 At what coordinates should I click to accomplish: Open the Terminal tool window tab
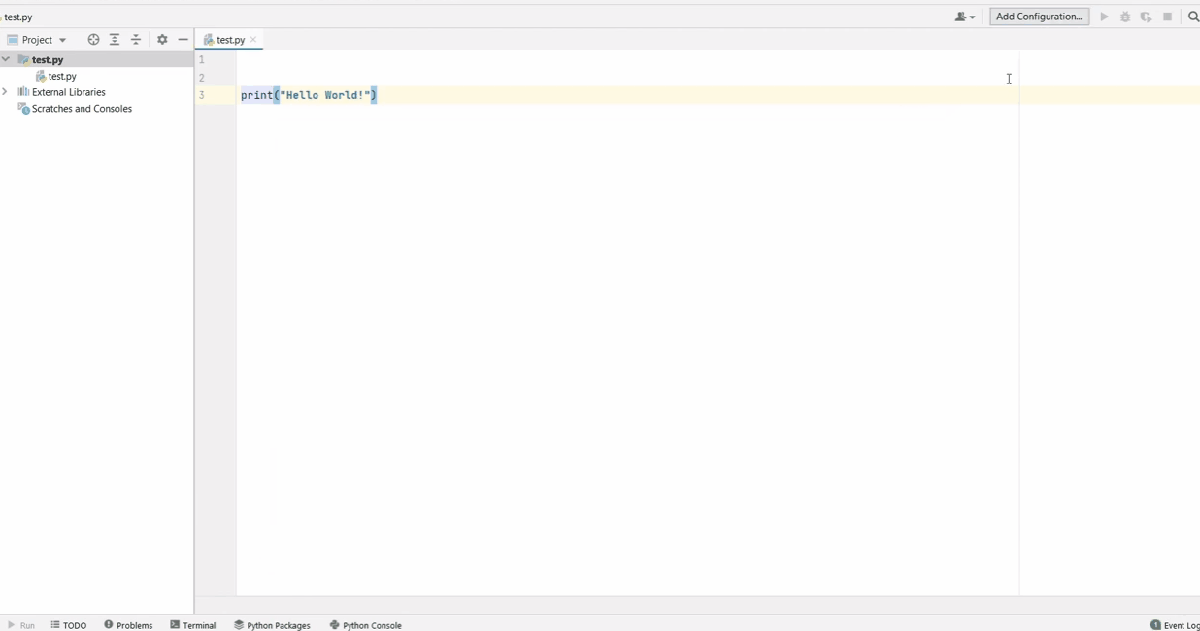193,625
